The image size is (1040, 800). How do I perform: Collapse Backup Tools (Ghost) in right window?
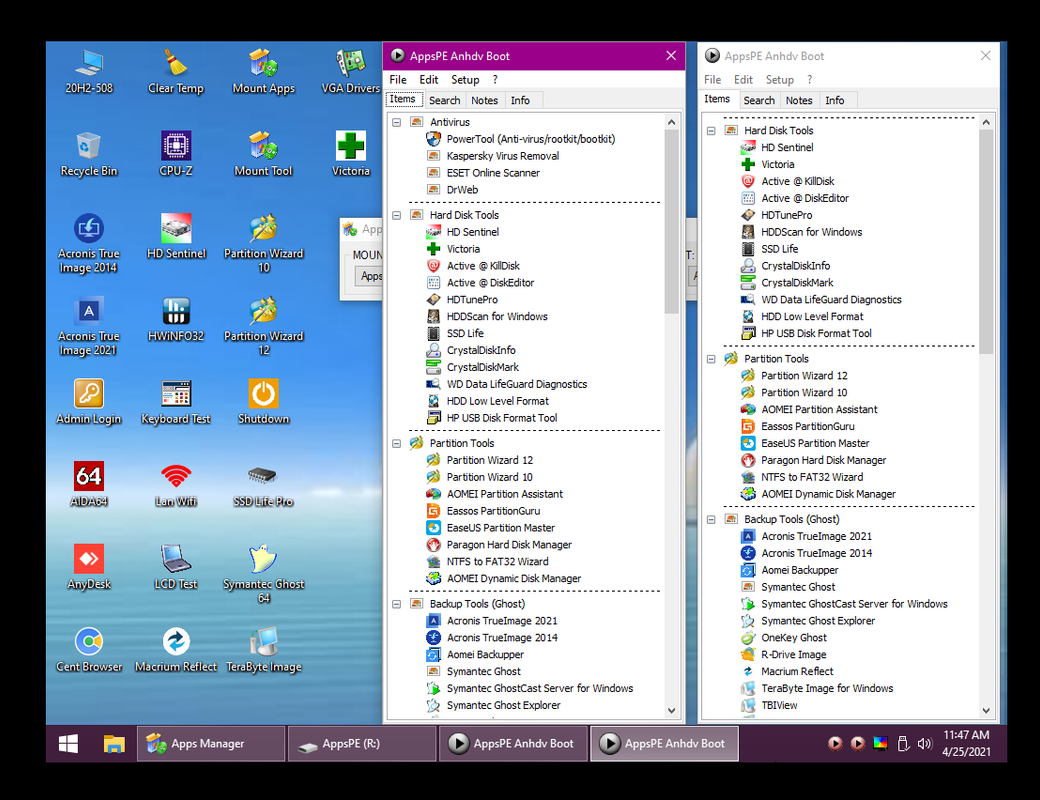[x=711, y=519]
